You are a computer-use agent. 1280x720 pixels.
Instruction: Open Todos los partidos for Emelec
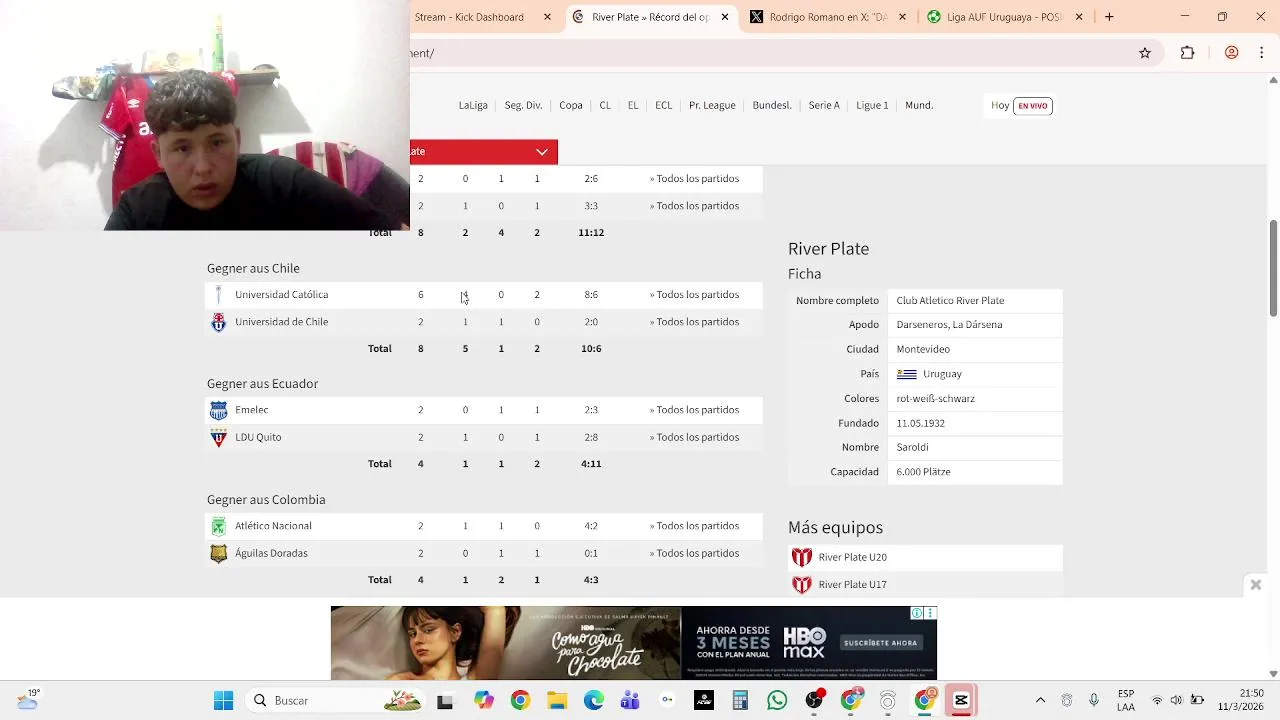[x=695, y=410]
